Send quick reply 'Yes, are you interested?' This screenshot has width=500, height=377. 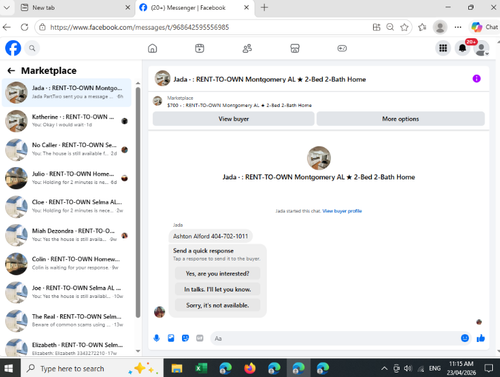[x=217, y=274]
